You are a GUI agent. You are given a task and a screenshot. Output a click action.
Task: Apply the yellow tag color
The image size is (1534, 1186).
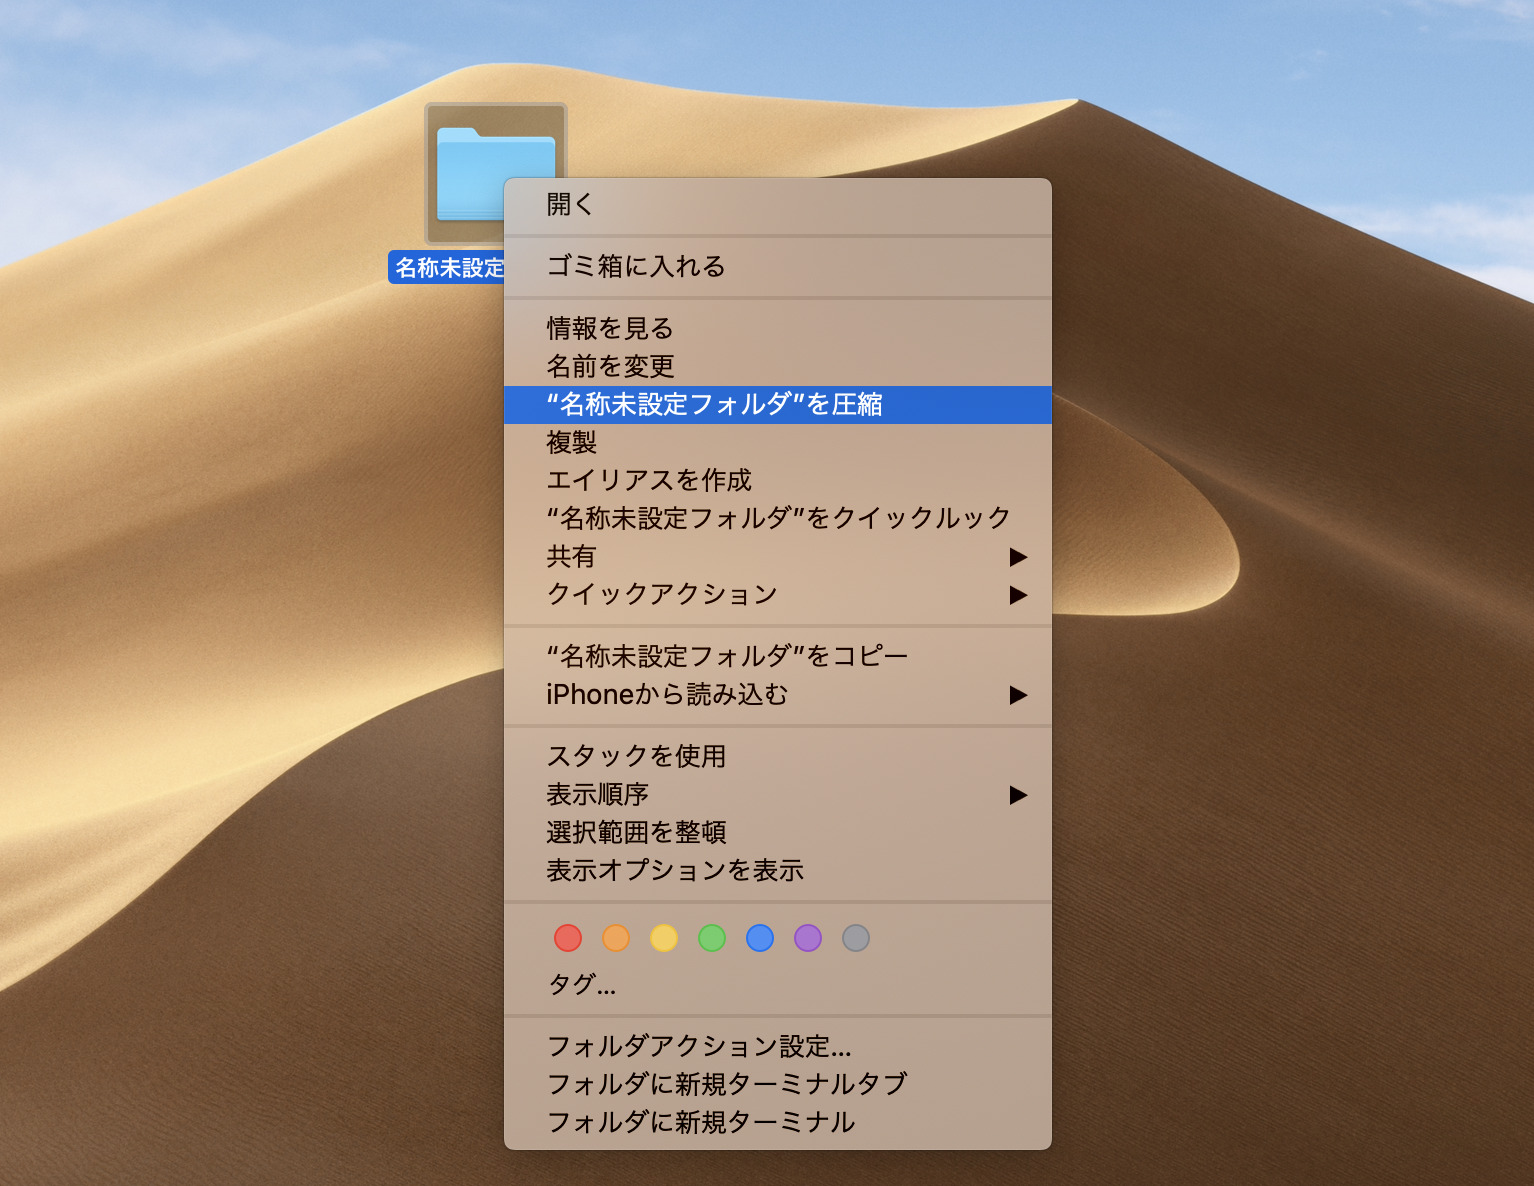[664, 938]
